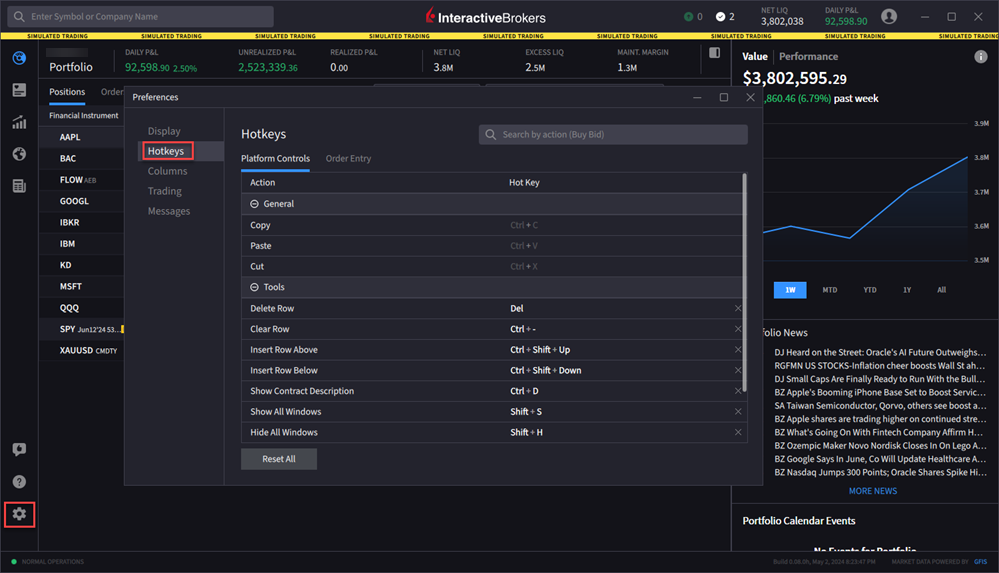999x573 pixels.
Task: Select Trading in Preferences sidebar
Action: pyautogui.click(x=164, y=191)
